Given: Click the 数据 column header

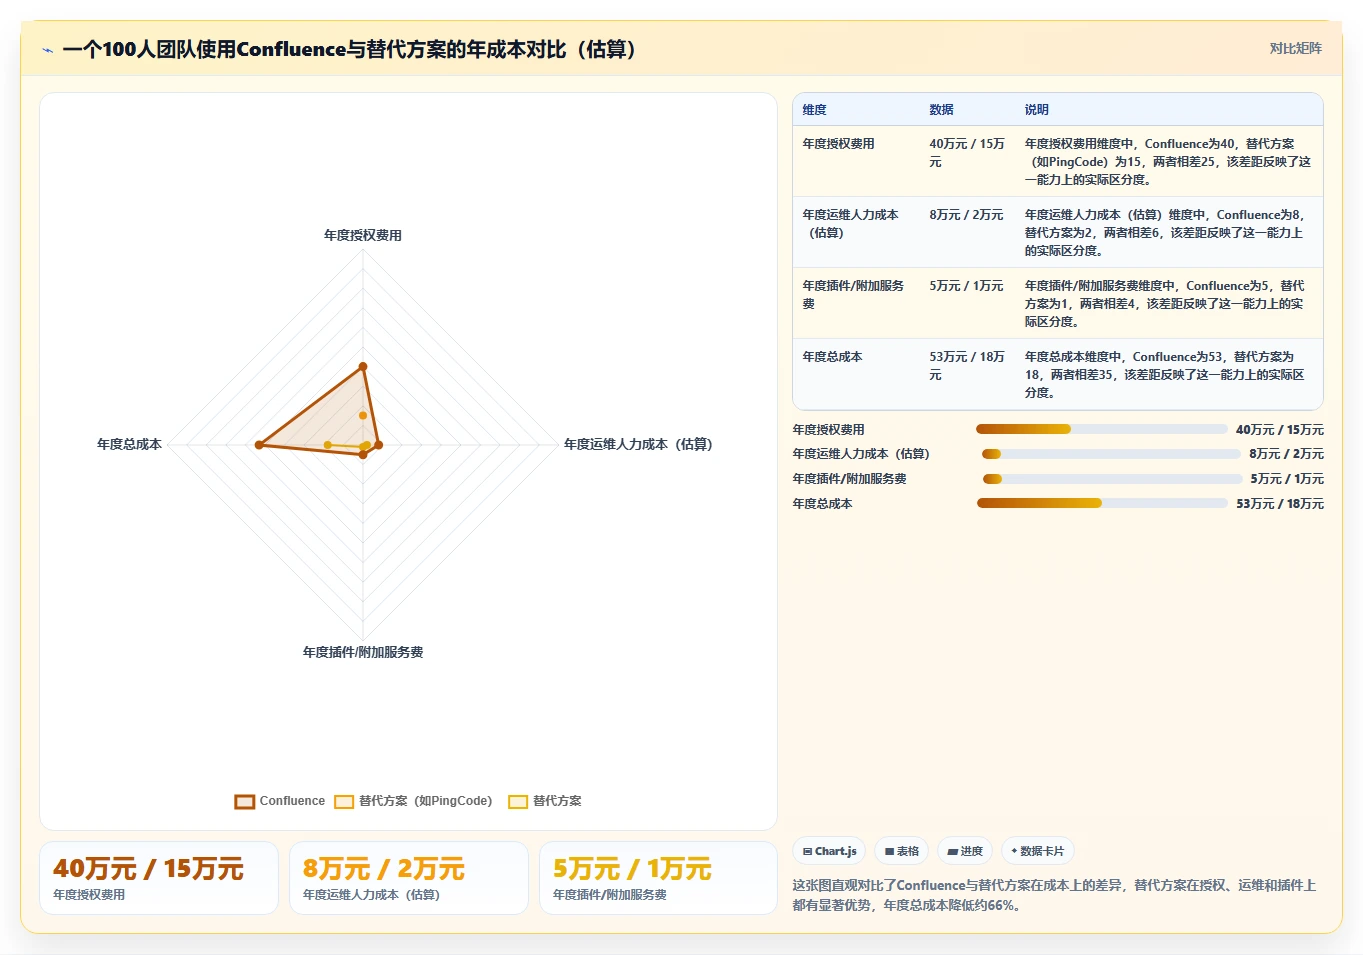Looking at the screenshot, I should point(942,110).
